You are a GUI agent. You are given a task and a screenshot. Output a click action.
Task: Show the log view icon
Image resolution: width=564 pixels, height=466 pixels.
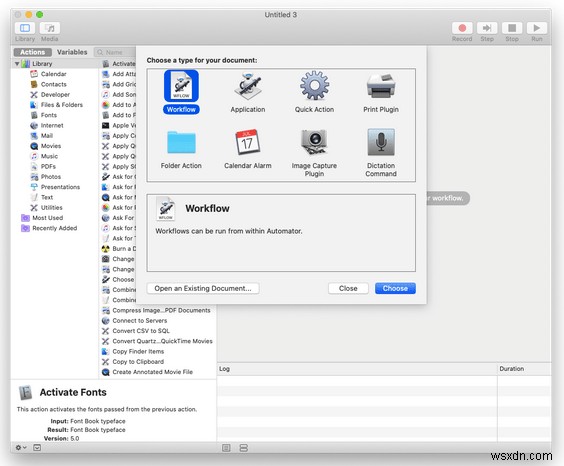(x=226, y=448)
